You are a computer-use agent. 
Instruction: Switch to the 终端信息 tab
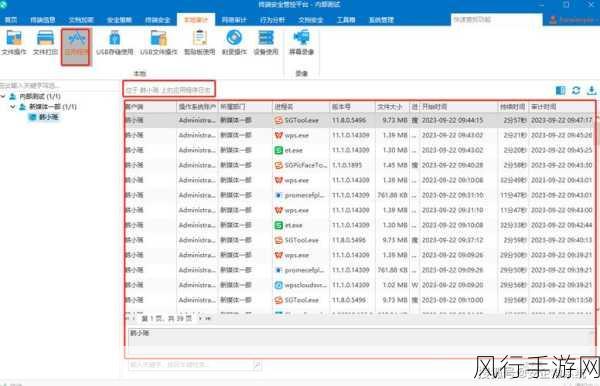pos(43,20)
